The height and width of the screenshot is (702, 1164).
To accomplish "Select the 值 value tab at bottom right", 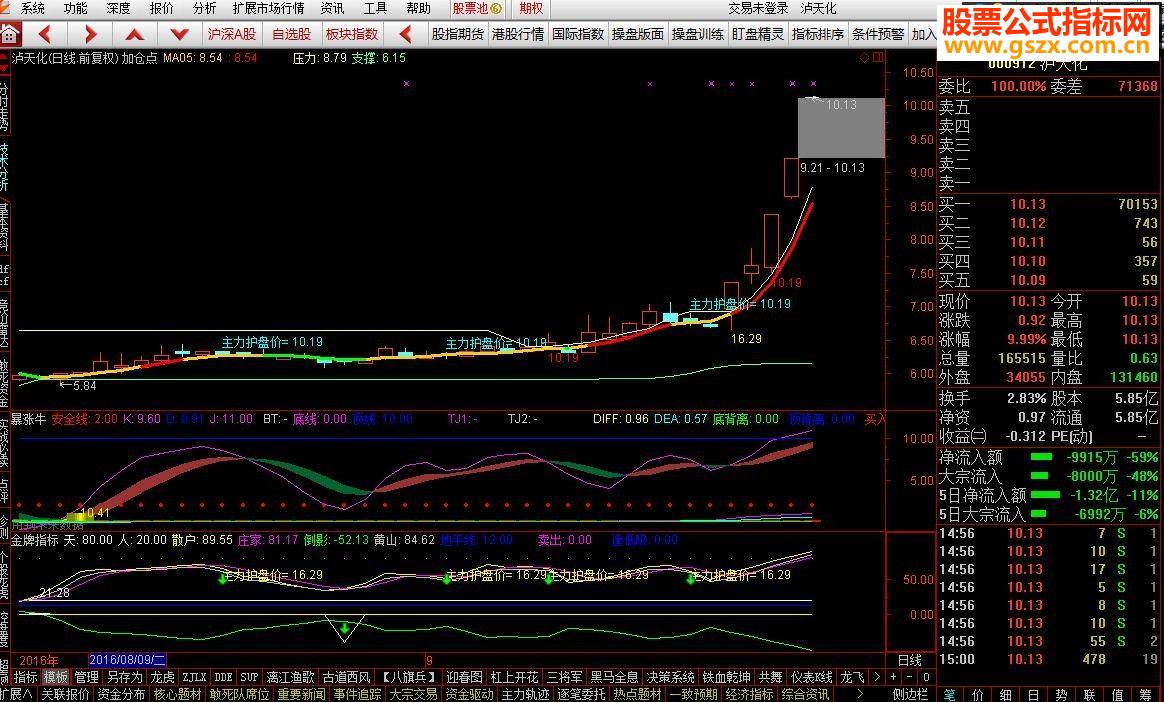I will pyautogui.click(x=1118, y=695).
